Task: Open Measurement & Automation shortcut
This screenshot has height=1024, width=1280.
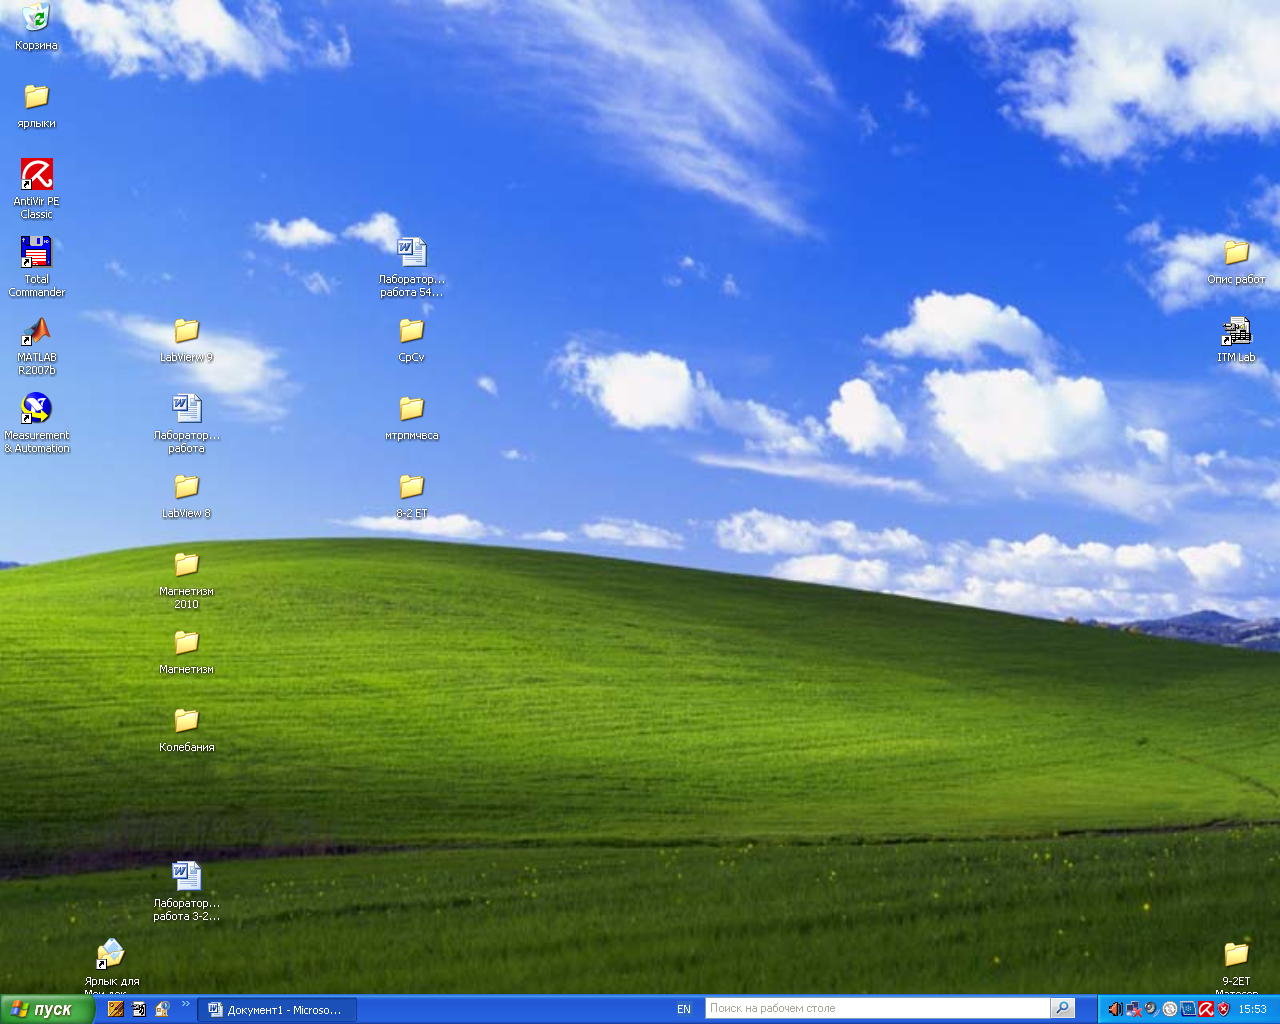Action: pyautogui.click(x=37, y=422)
